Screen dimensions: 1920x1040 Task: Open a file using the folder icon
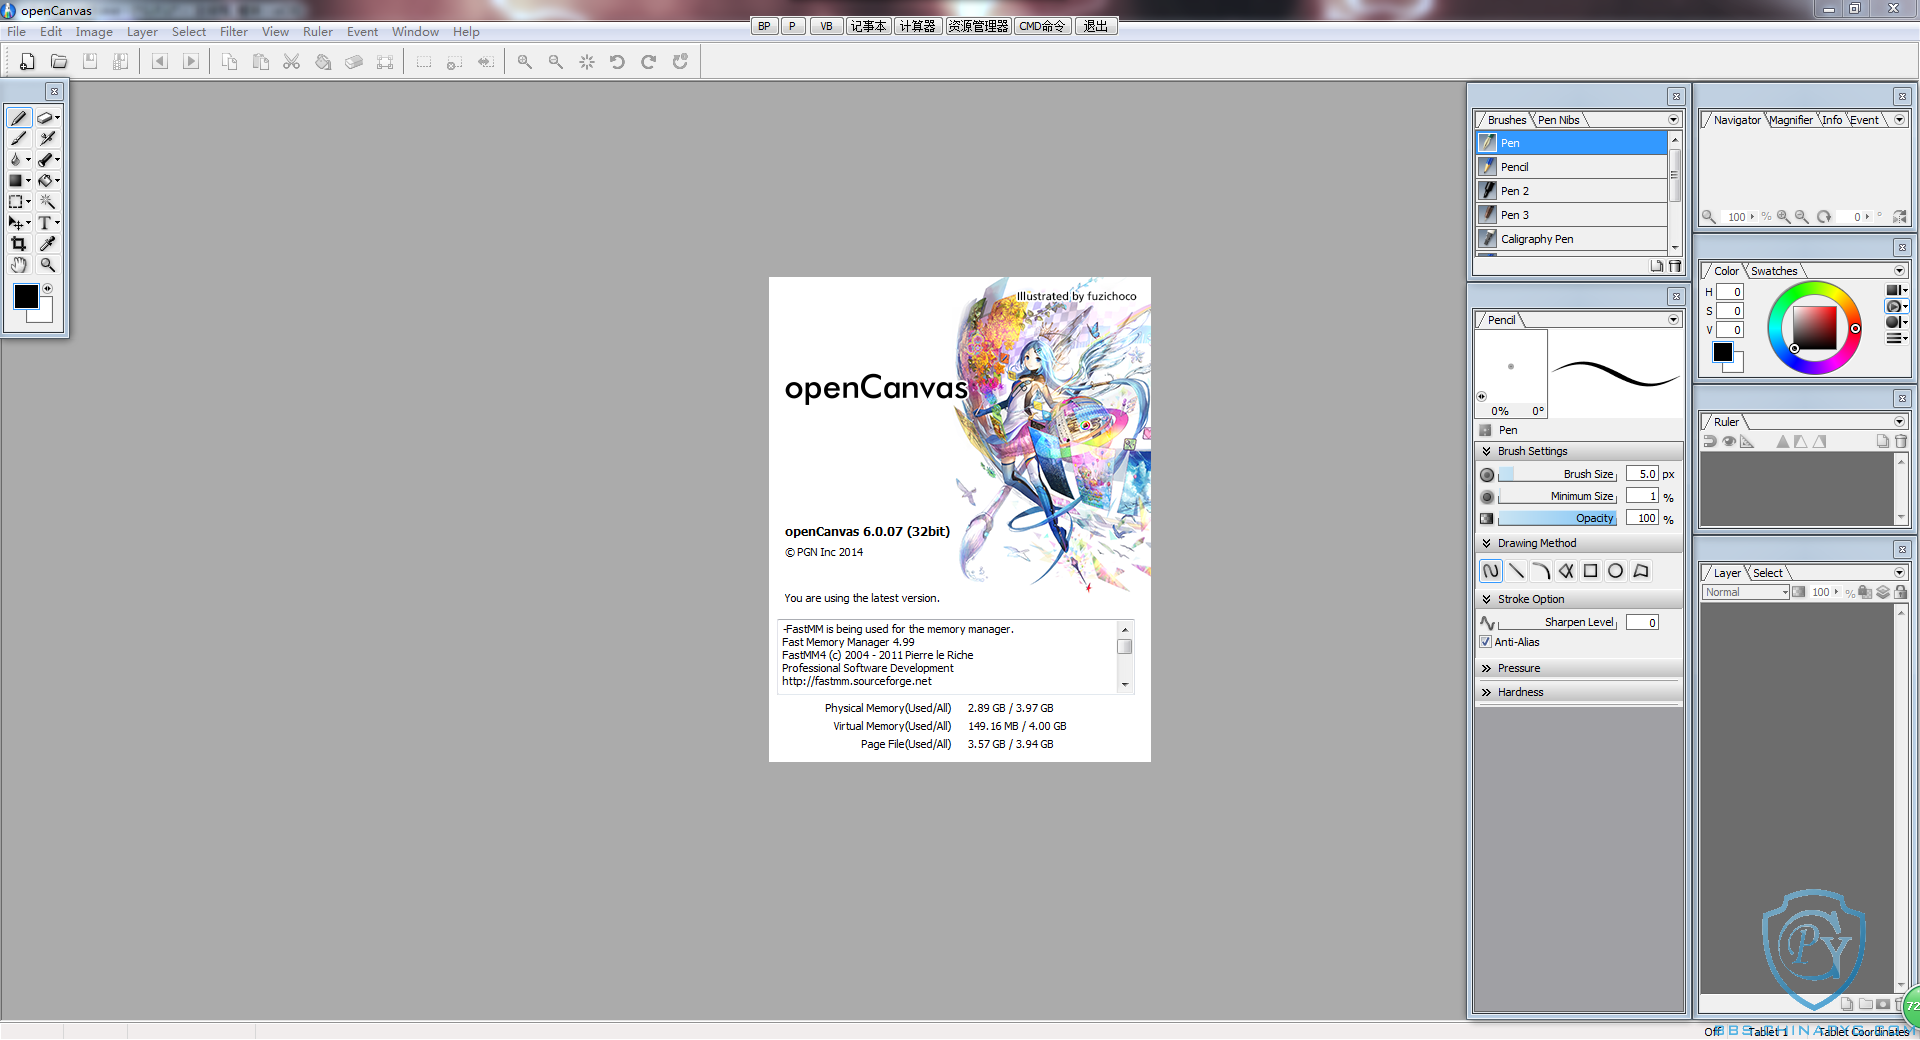click(59, 62)
